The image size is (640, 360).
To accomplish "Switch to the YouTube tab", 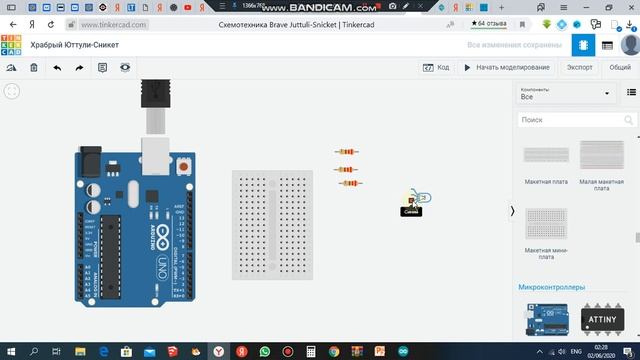I will click(188, 7).
